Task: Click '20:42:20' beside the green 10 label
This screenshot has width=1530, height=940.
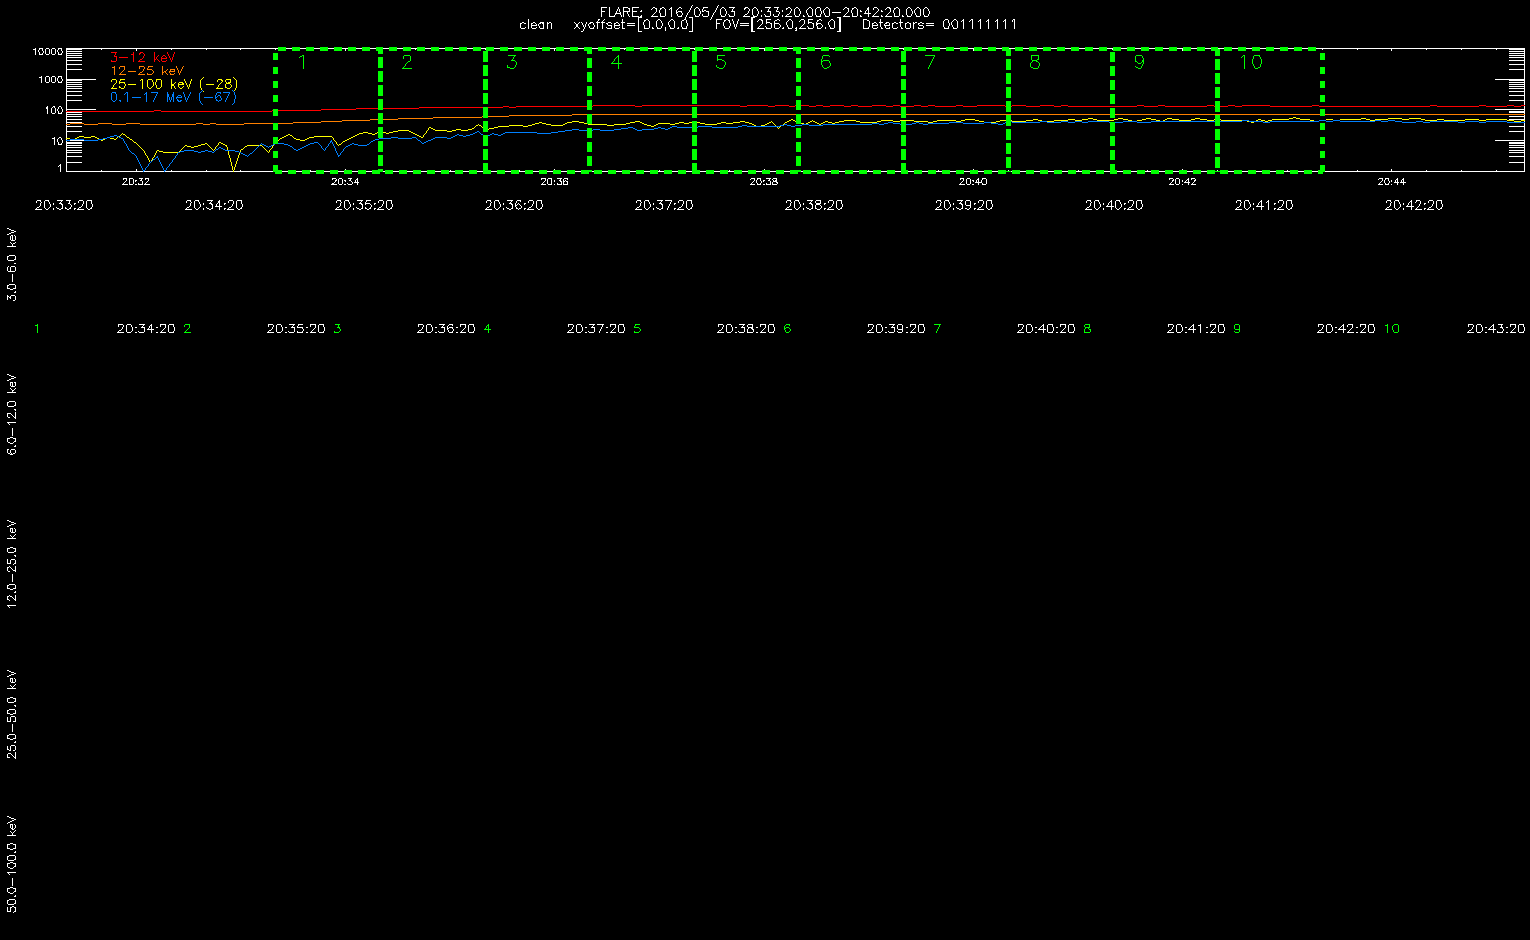Action: pos(1346,329)
